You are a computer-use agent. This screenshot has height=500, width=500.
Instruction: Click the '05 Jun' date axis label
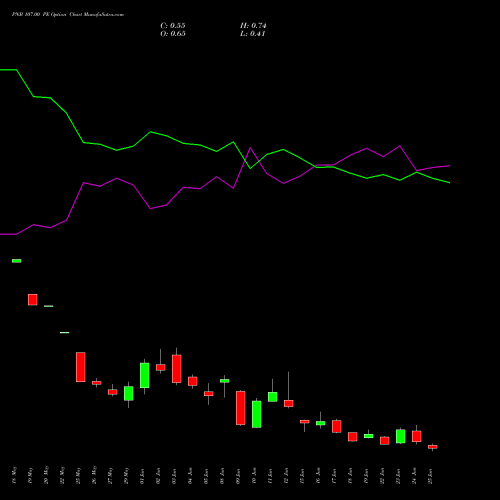206,476
